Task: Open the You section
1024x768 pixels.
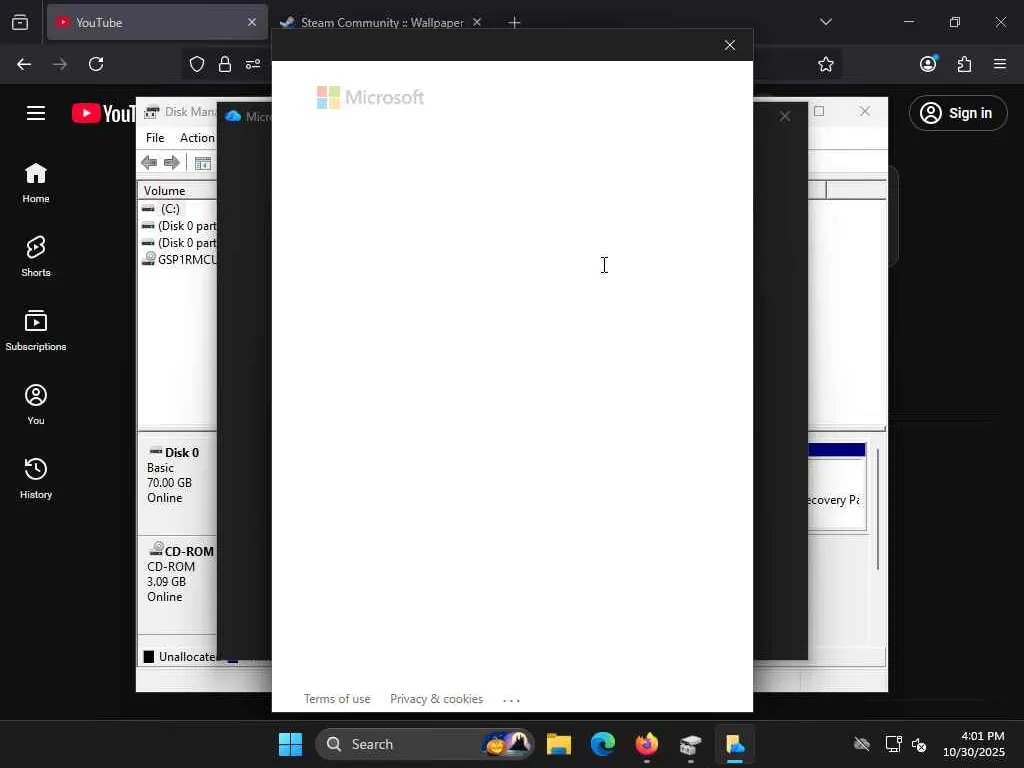Action: [x=36, y=404]
